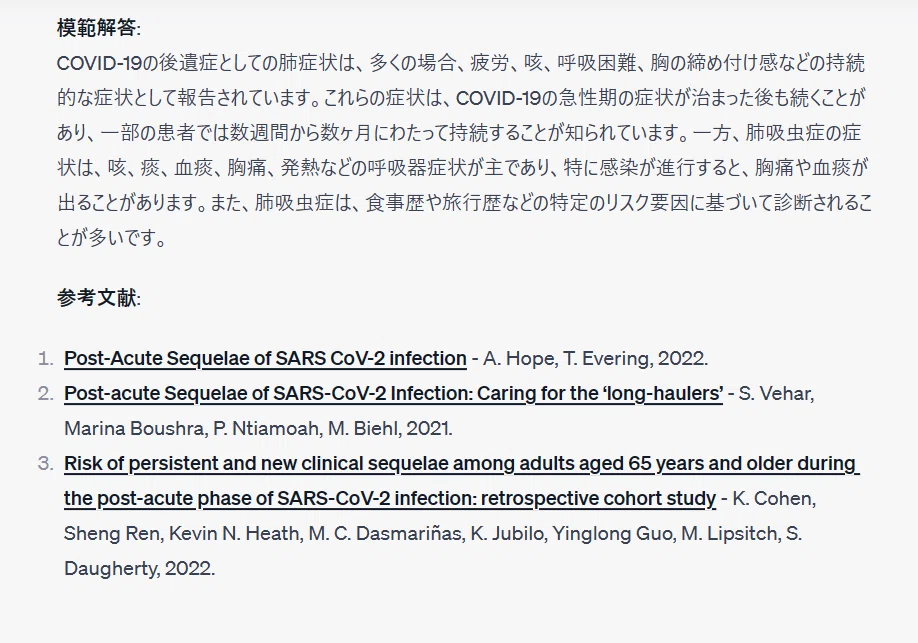Click the line starting "あり、一部の患者"
918x643 pixels.
click(x=459, y=133)
